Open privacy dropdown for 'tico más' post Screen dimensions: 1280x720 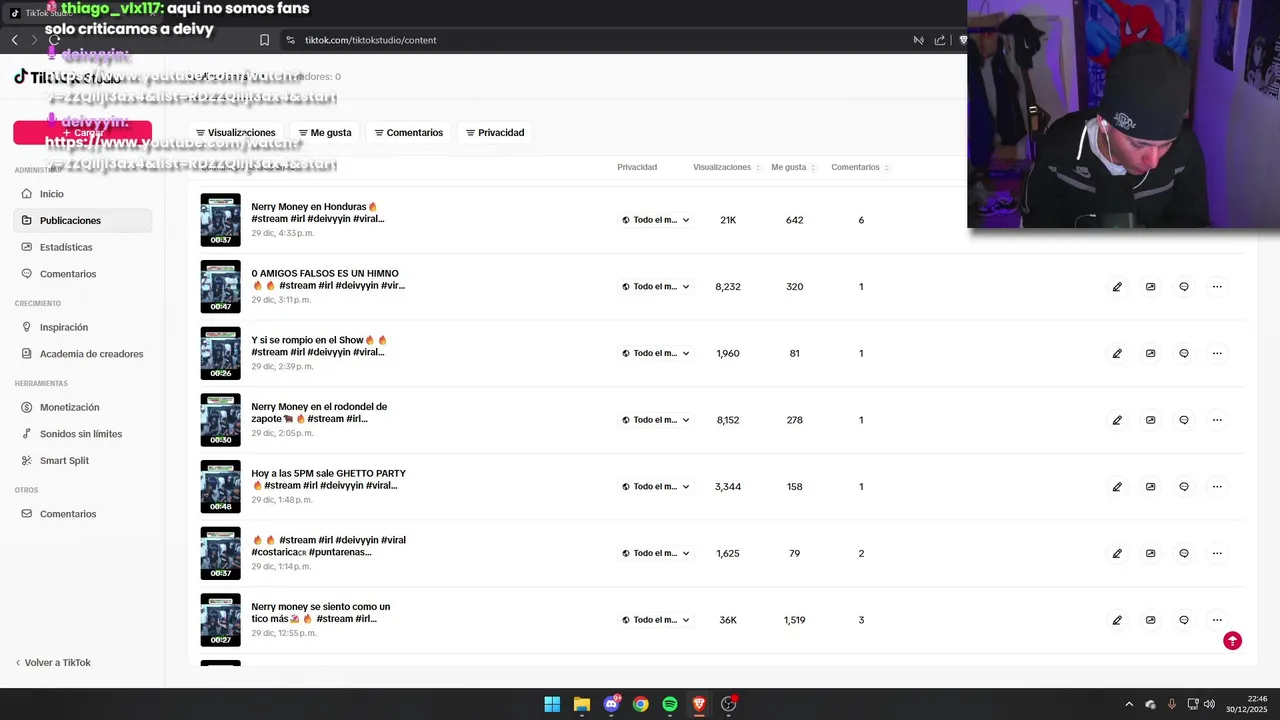coord(656,620)
